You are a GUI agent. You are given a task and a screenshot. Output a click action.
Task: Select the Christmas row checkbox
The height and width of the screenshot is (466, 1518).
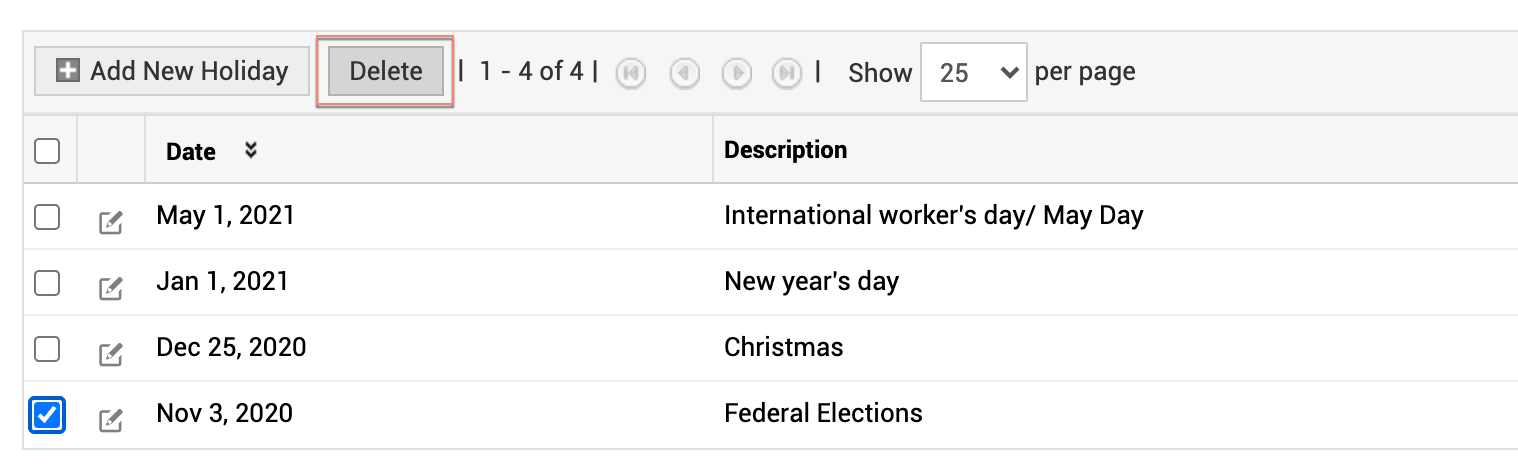tap(47, 349)
